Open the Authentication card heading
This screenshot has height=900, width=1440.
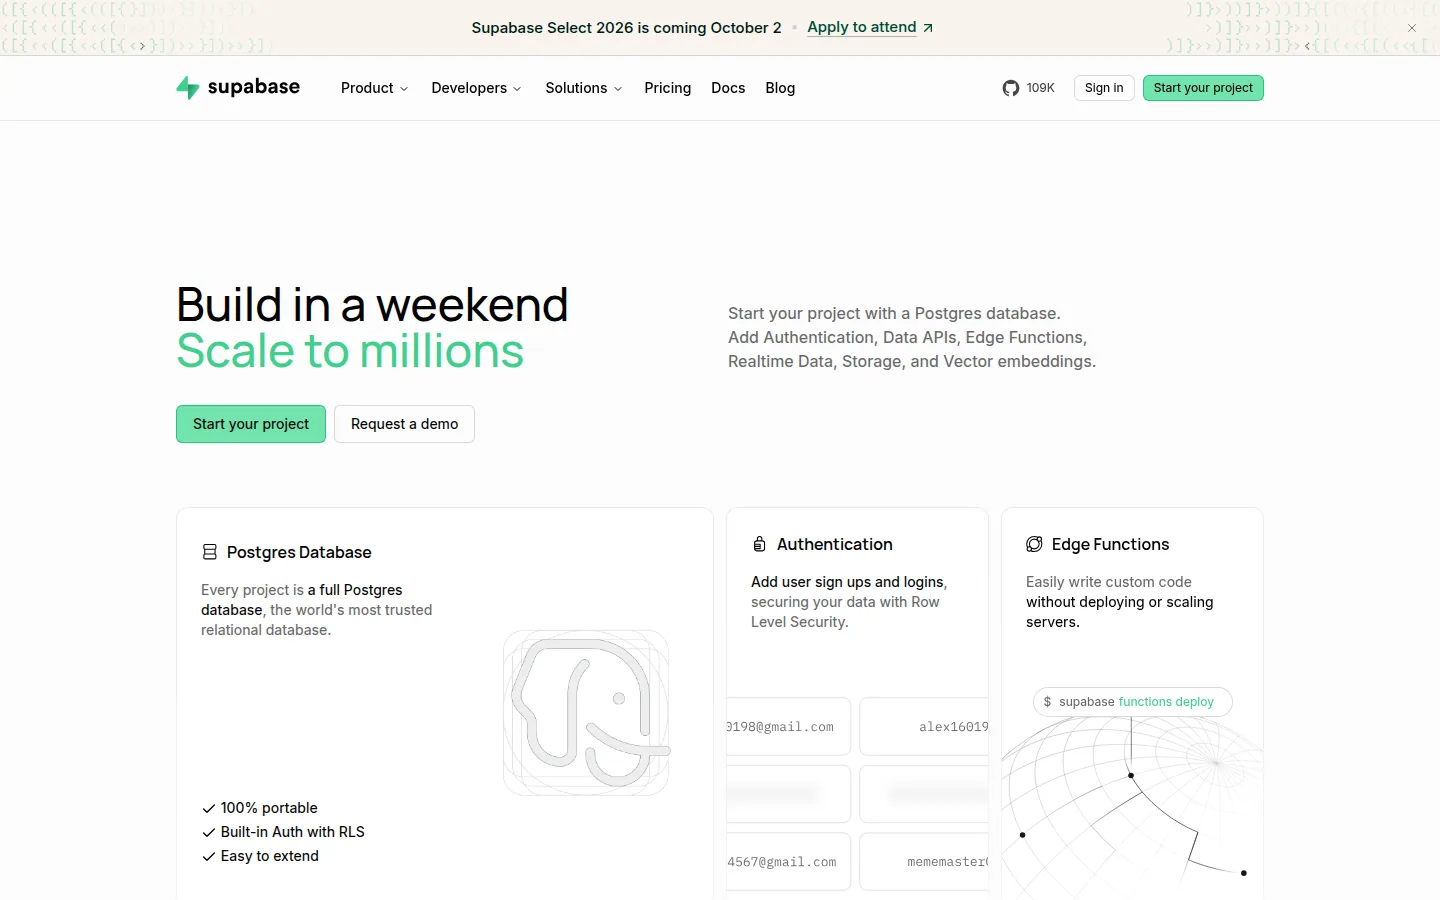click(x=835, y=544)
